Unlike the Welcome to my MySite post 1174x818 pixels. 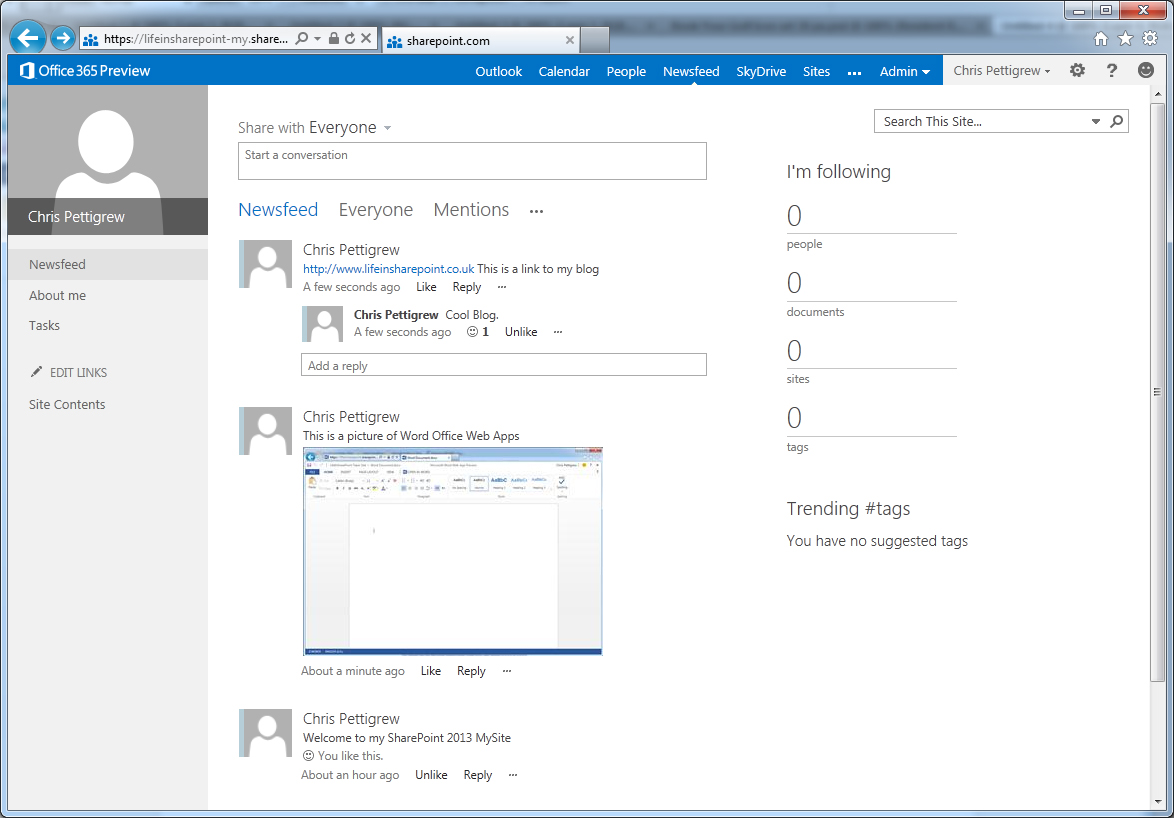431,775
